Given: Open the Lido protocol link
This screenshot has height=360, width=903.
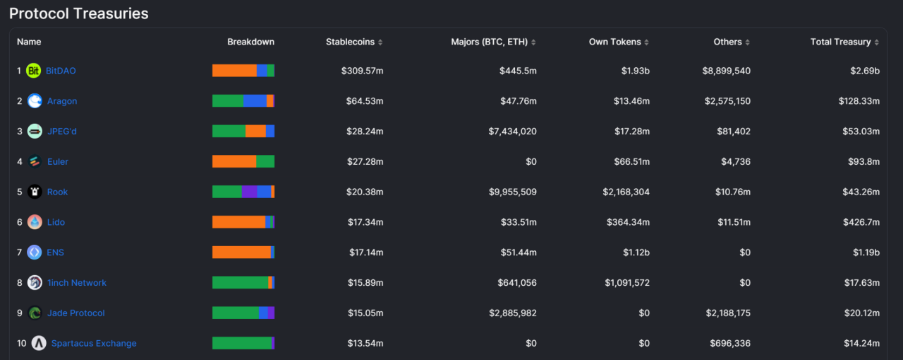Looking at the screenshot, I should (56, 222).
